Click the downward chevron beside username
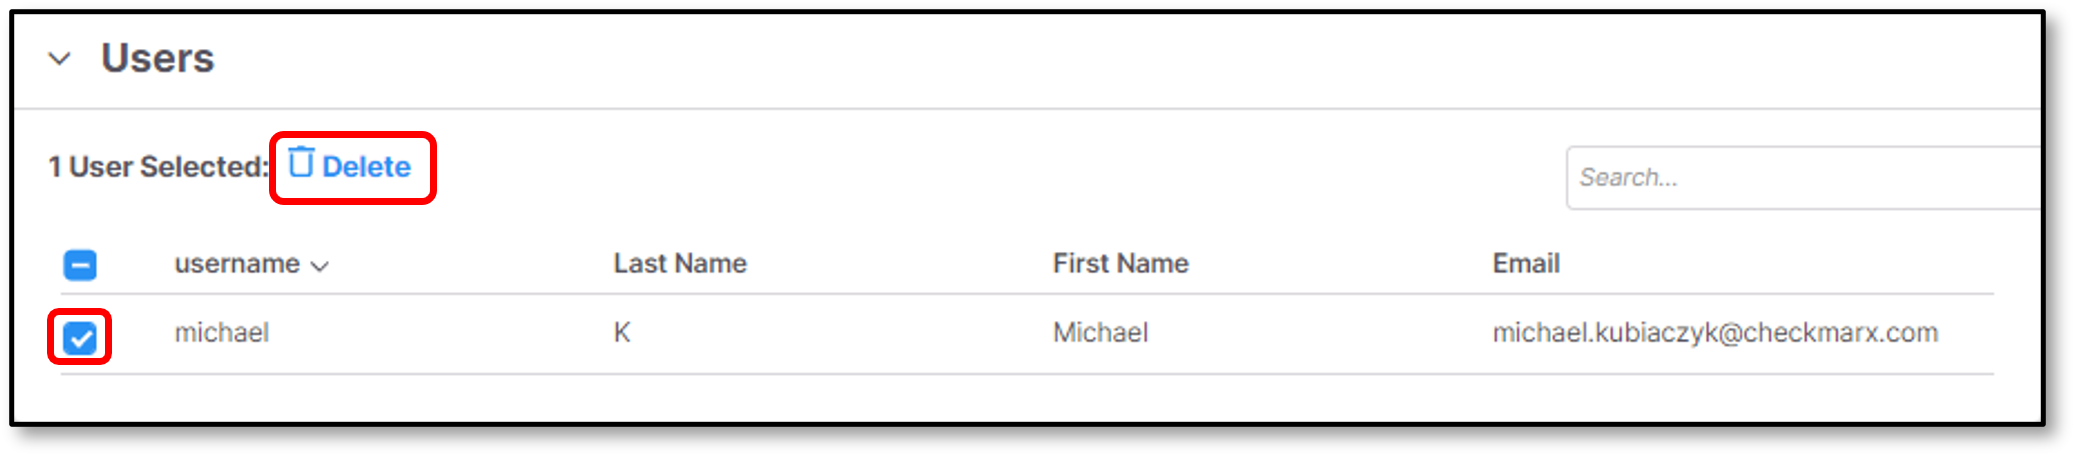The image size is (2074, 455). tap(320, 266)
